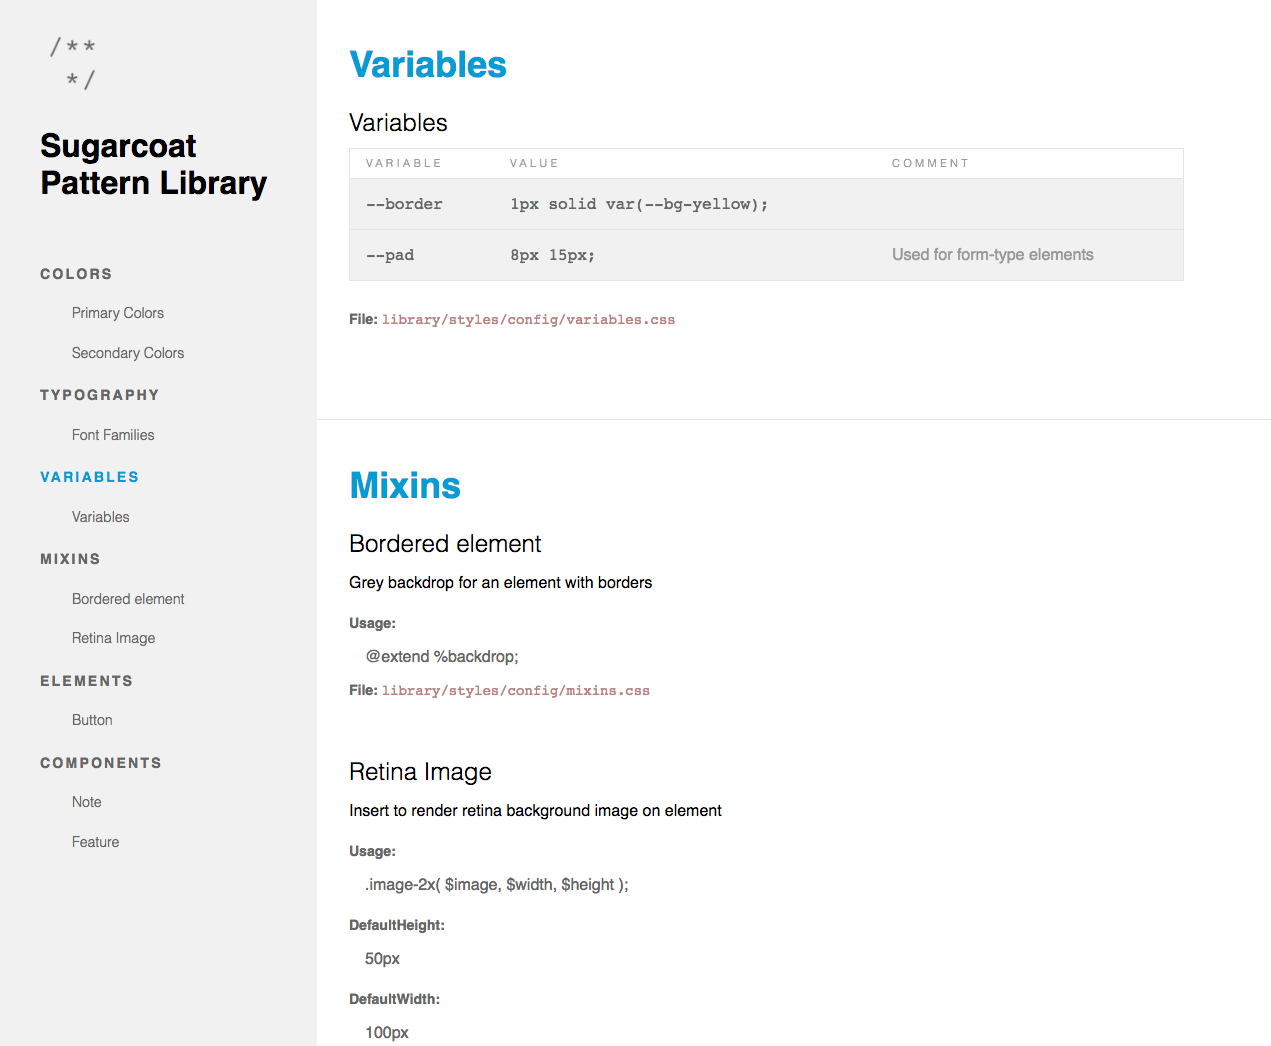The height and width of the screenshot is (1046, 1271).
Task: Go to the Colors section heading
Action: pyautogui.click(x=76, y=274)
